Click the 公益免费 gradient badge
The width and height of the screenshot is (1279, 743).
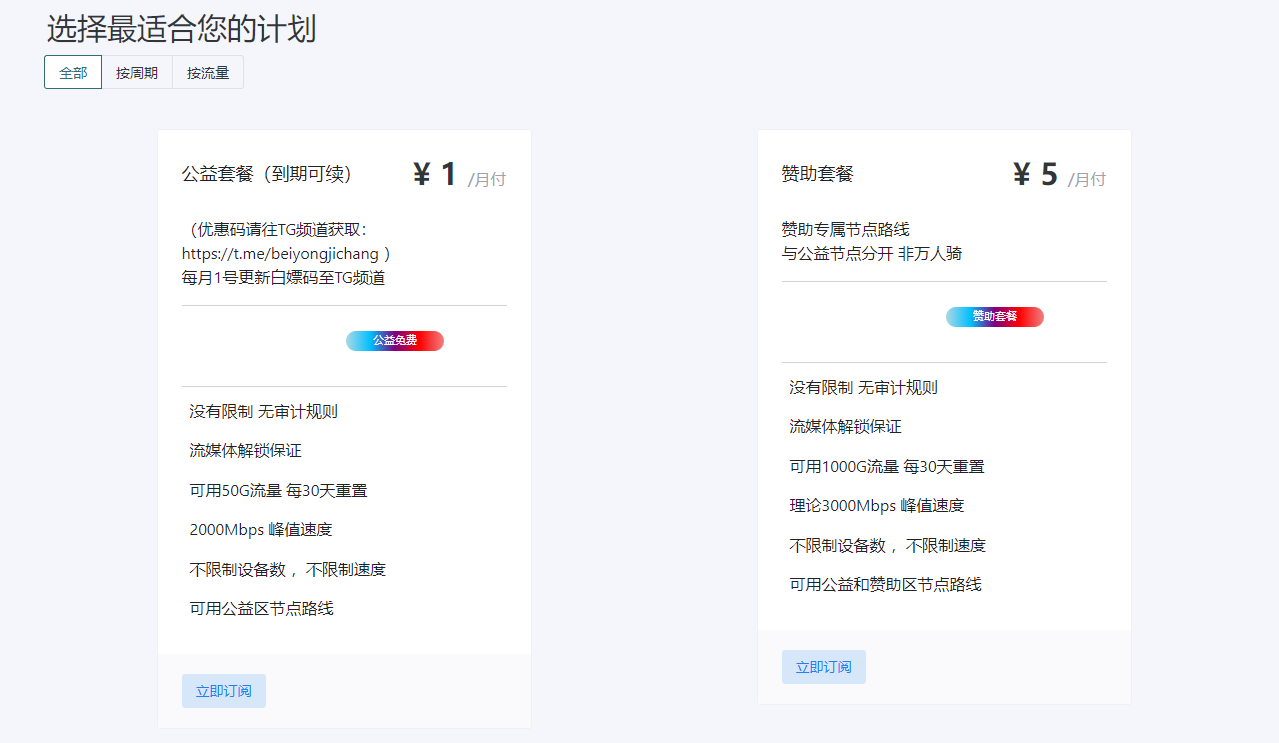(x=395, y=341)
